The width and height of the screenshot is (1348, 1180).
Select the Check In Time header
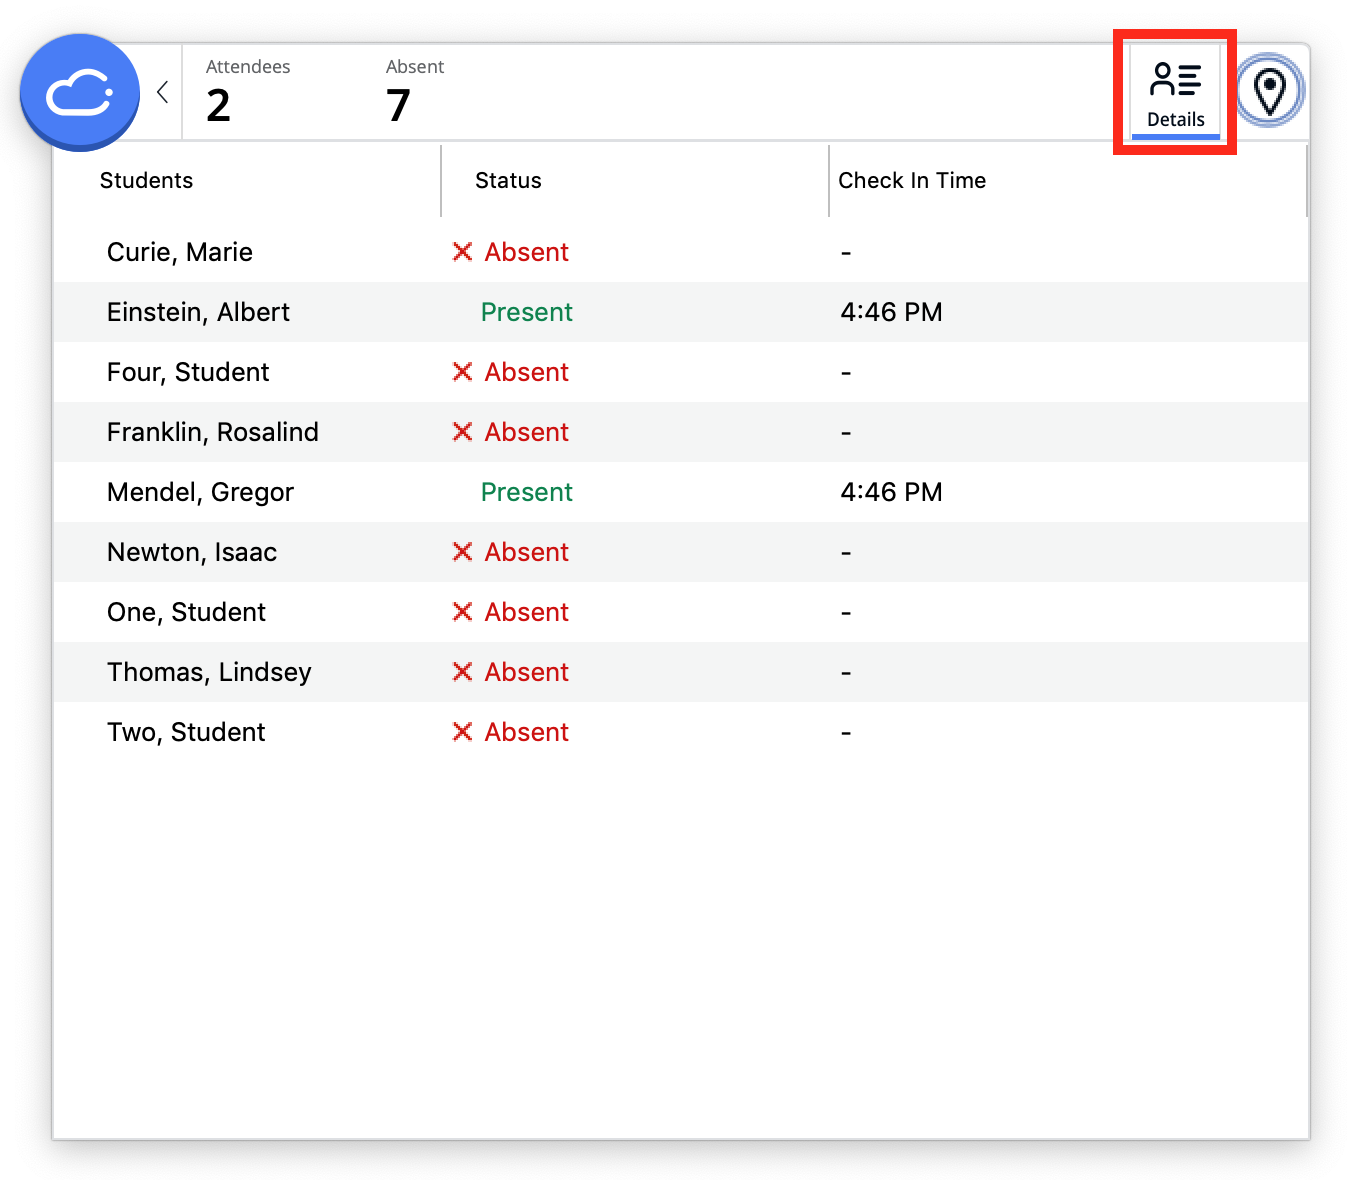[912, 180]
